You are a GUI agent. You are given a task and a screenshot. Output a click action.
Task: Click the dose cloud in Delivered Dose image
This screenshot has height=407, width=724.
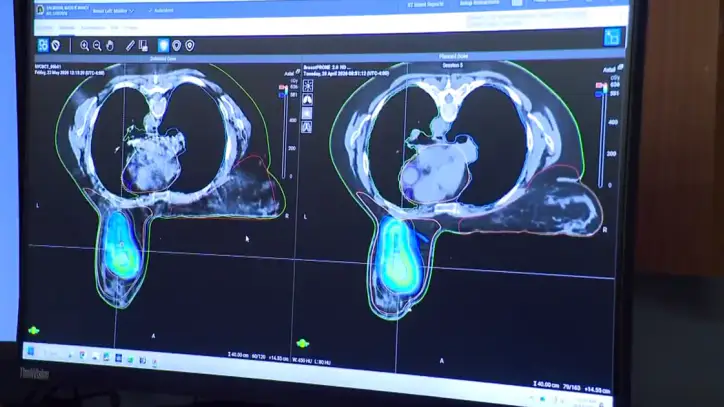pos(120,245)
